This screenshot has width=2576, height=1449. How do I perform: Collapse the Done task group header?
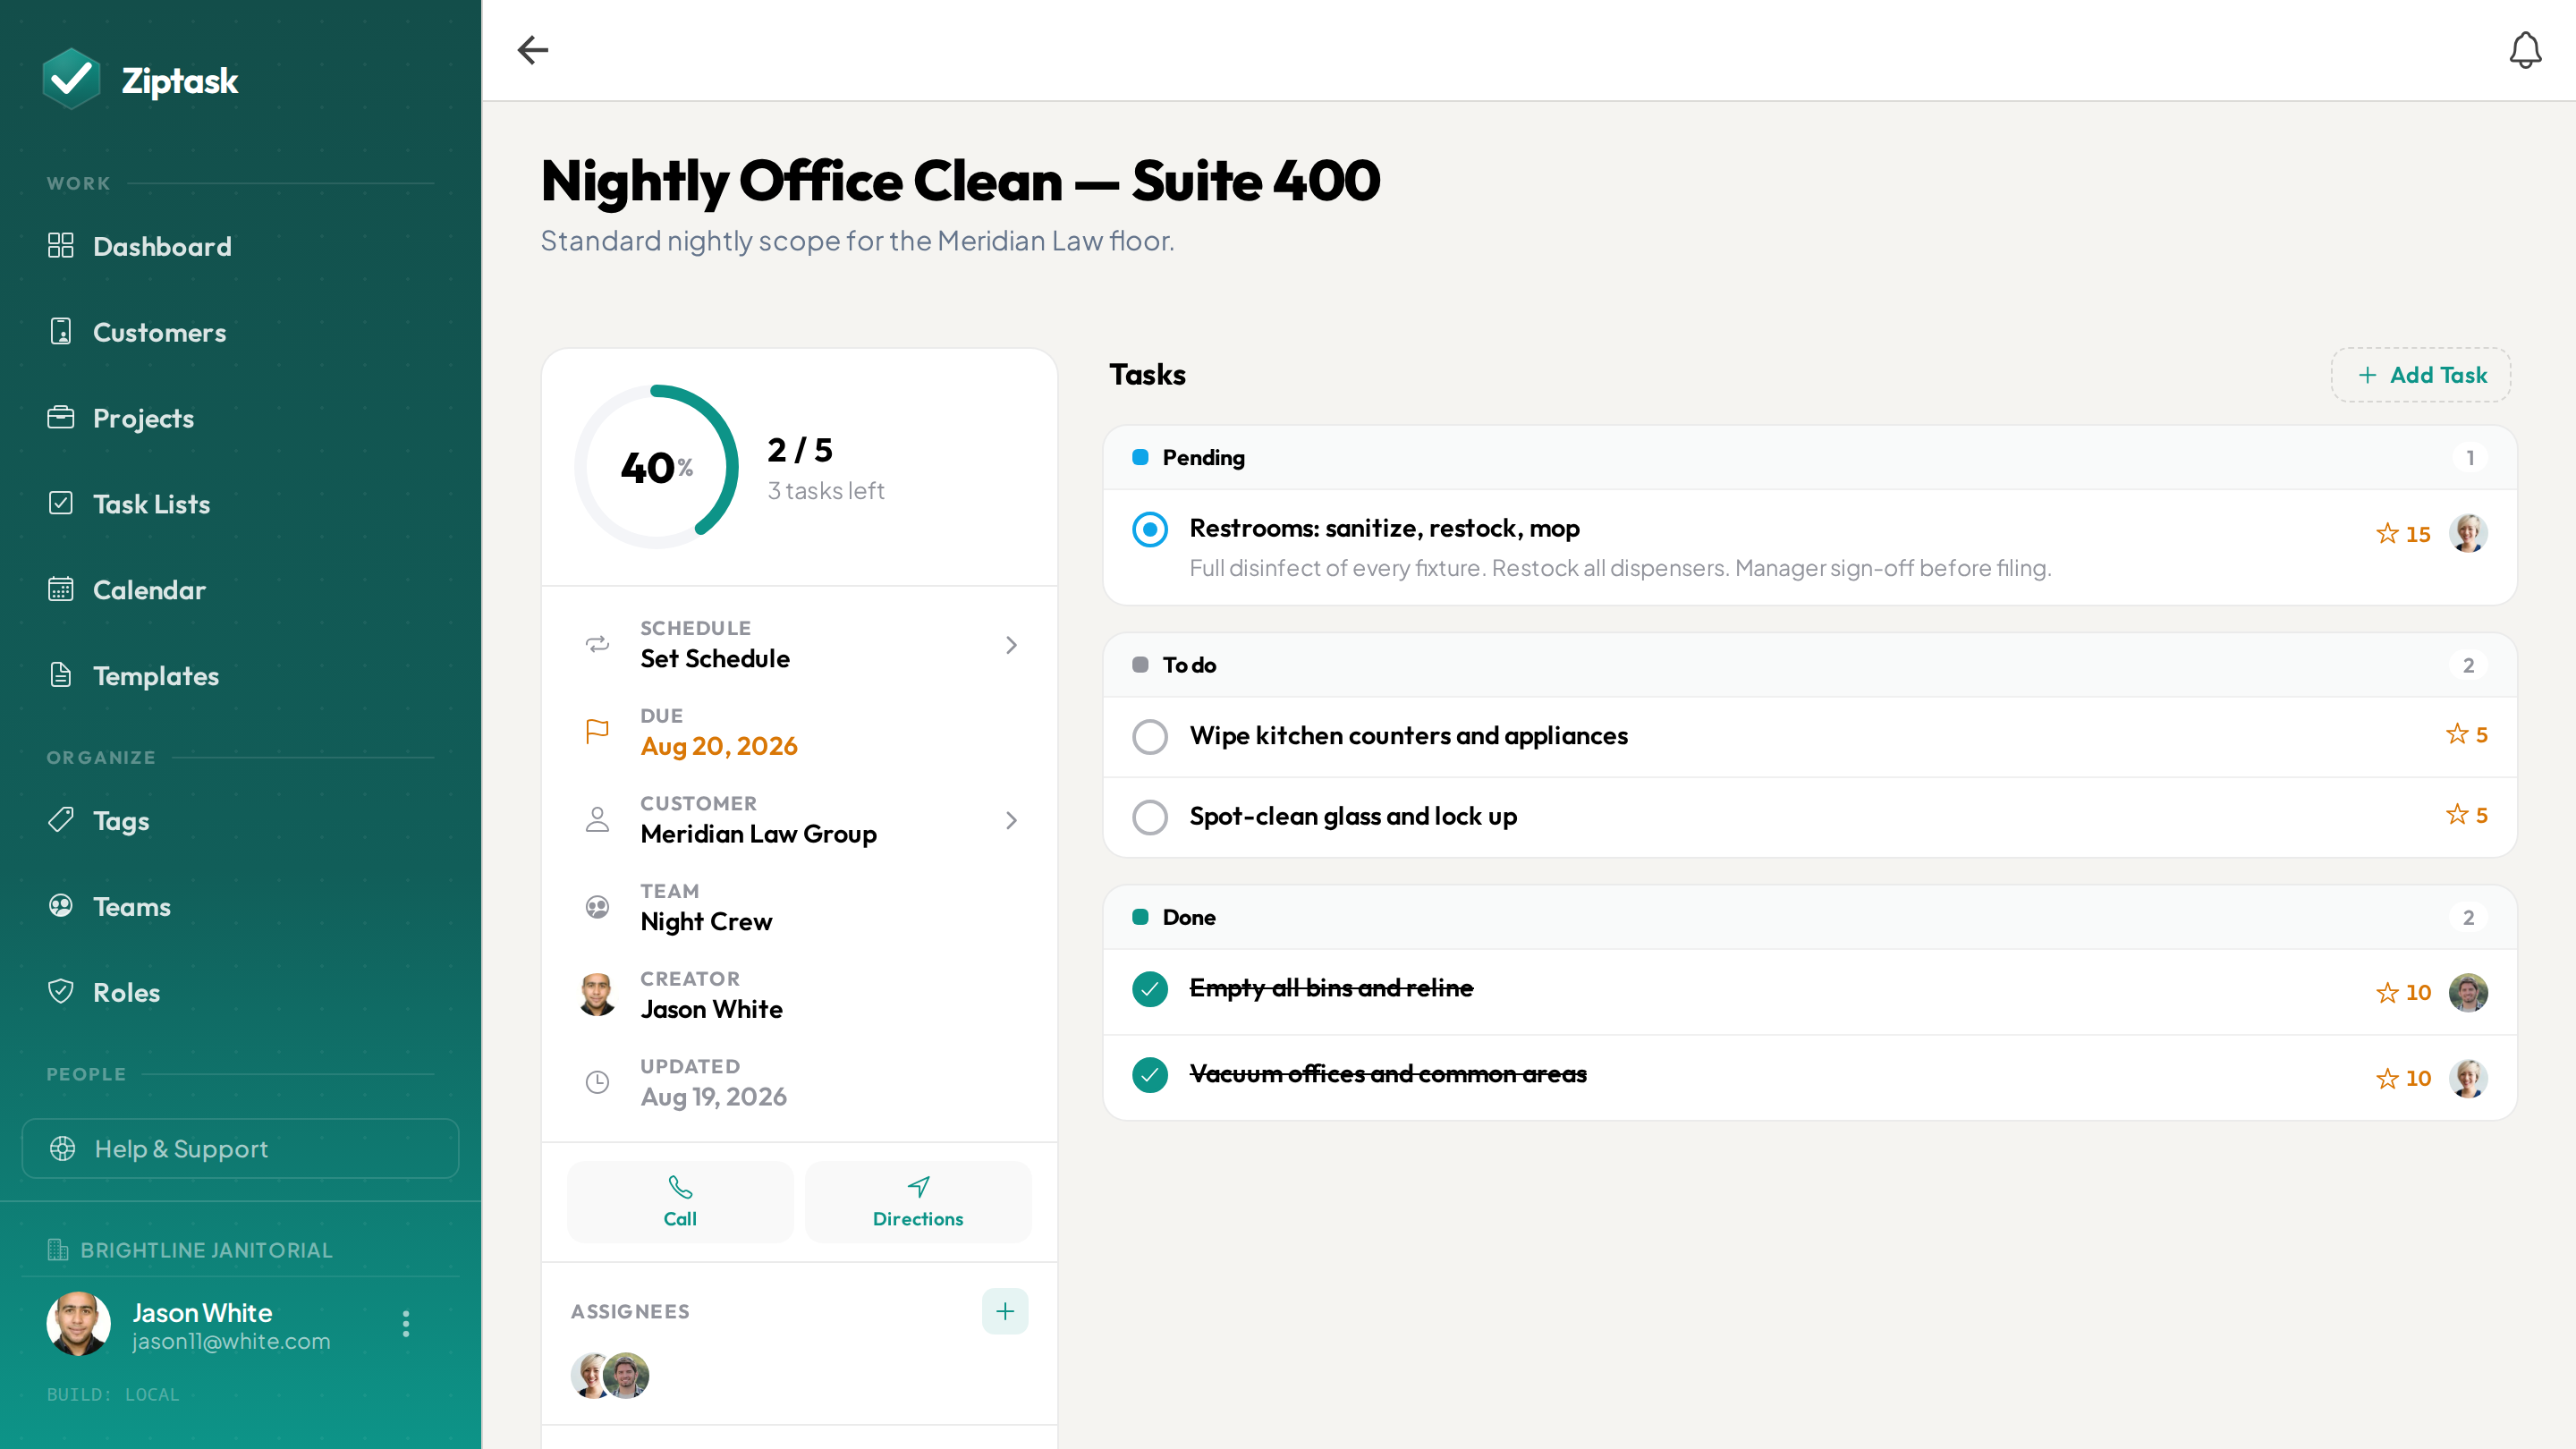point(1809,917)
